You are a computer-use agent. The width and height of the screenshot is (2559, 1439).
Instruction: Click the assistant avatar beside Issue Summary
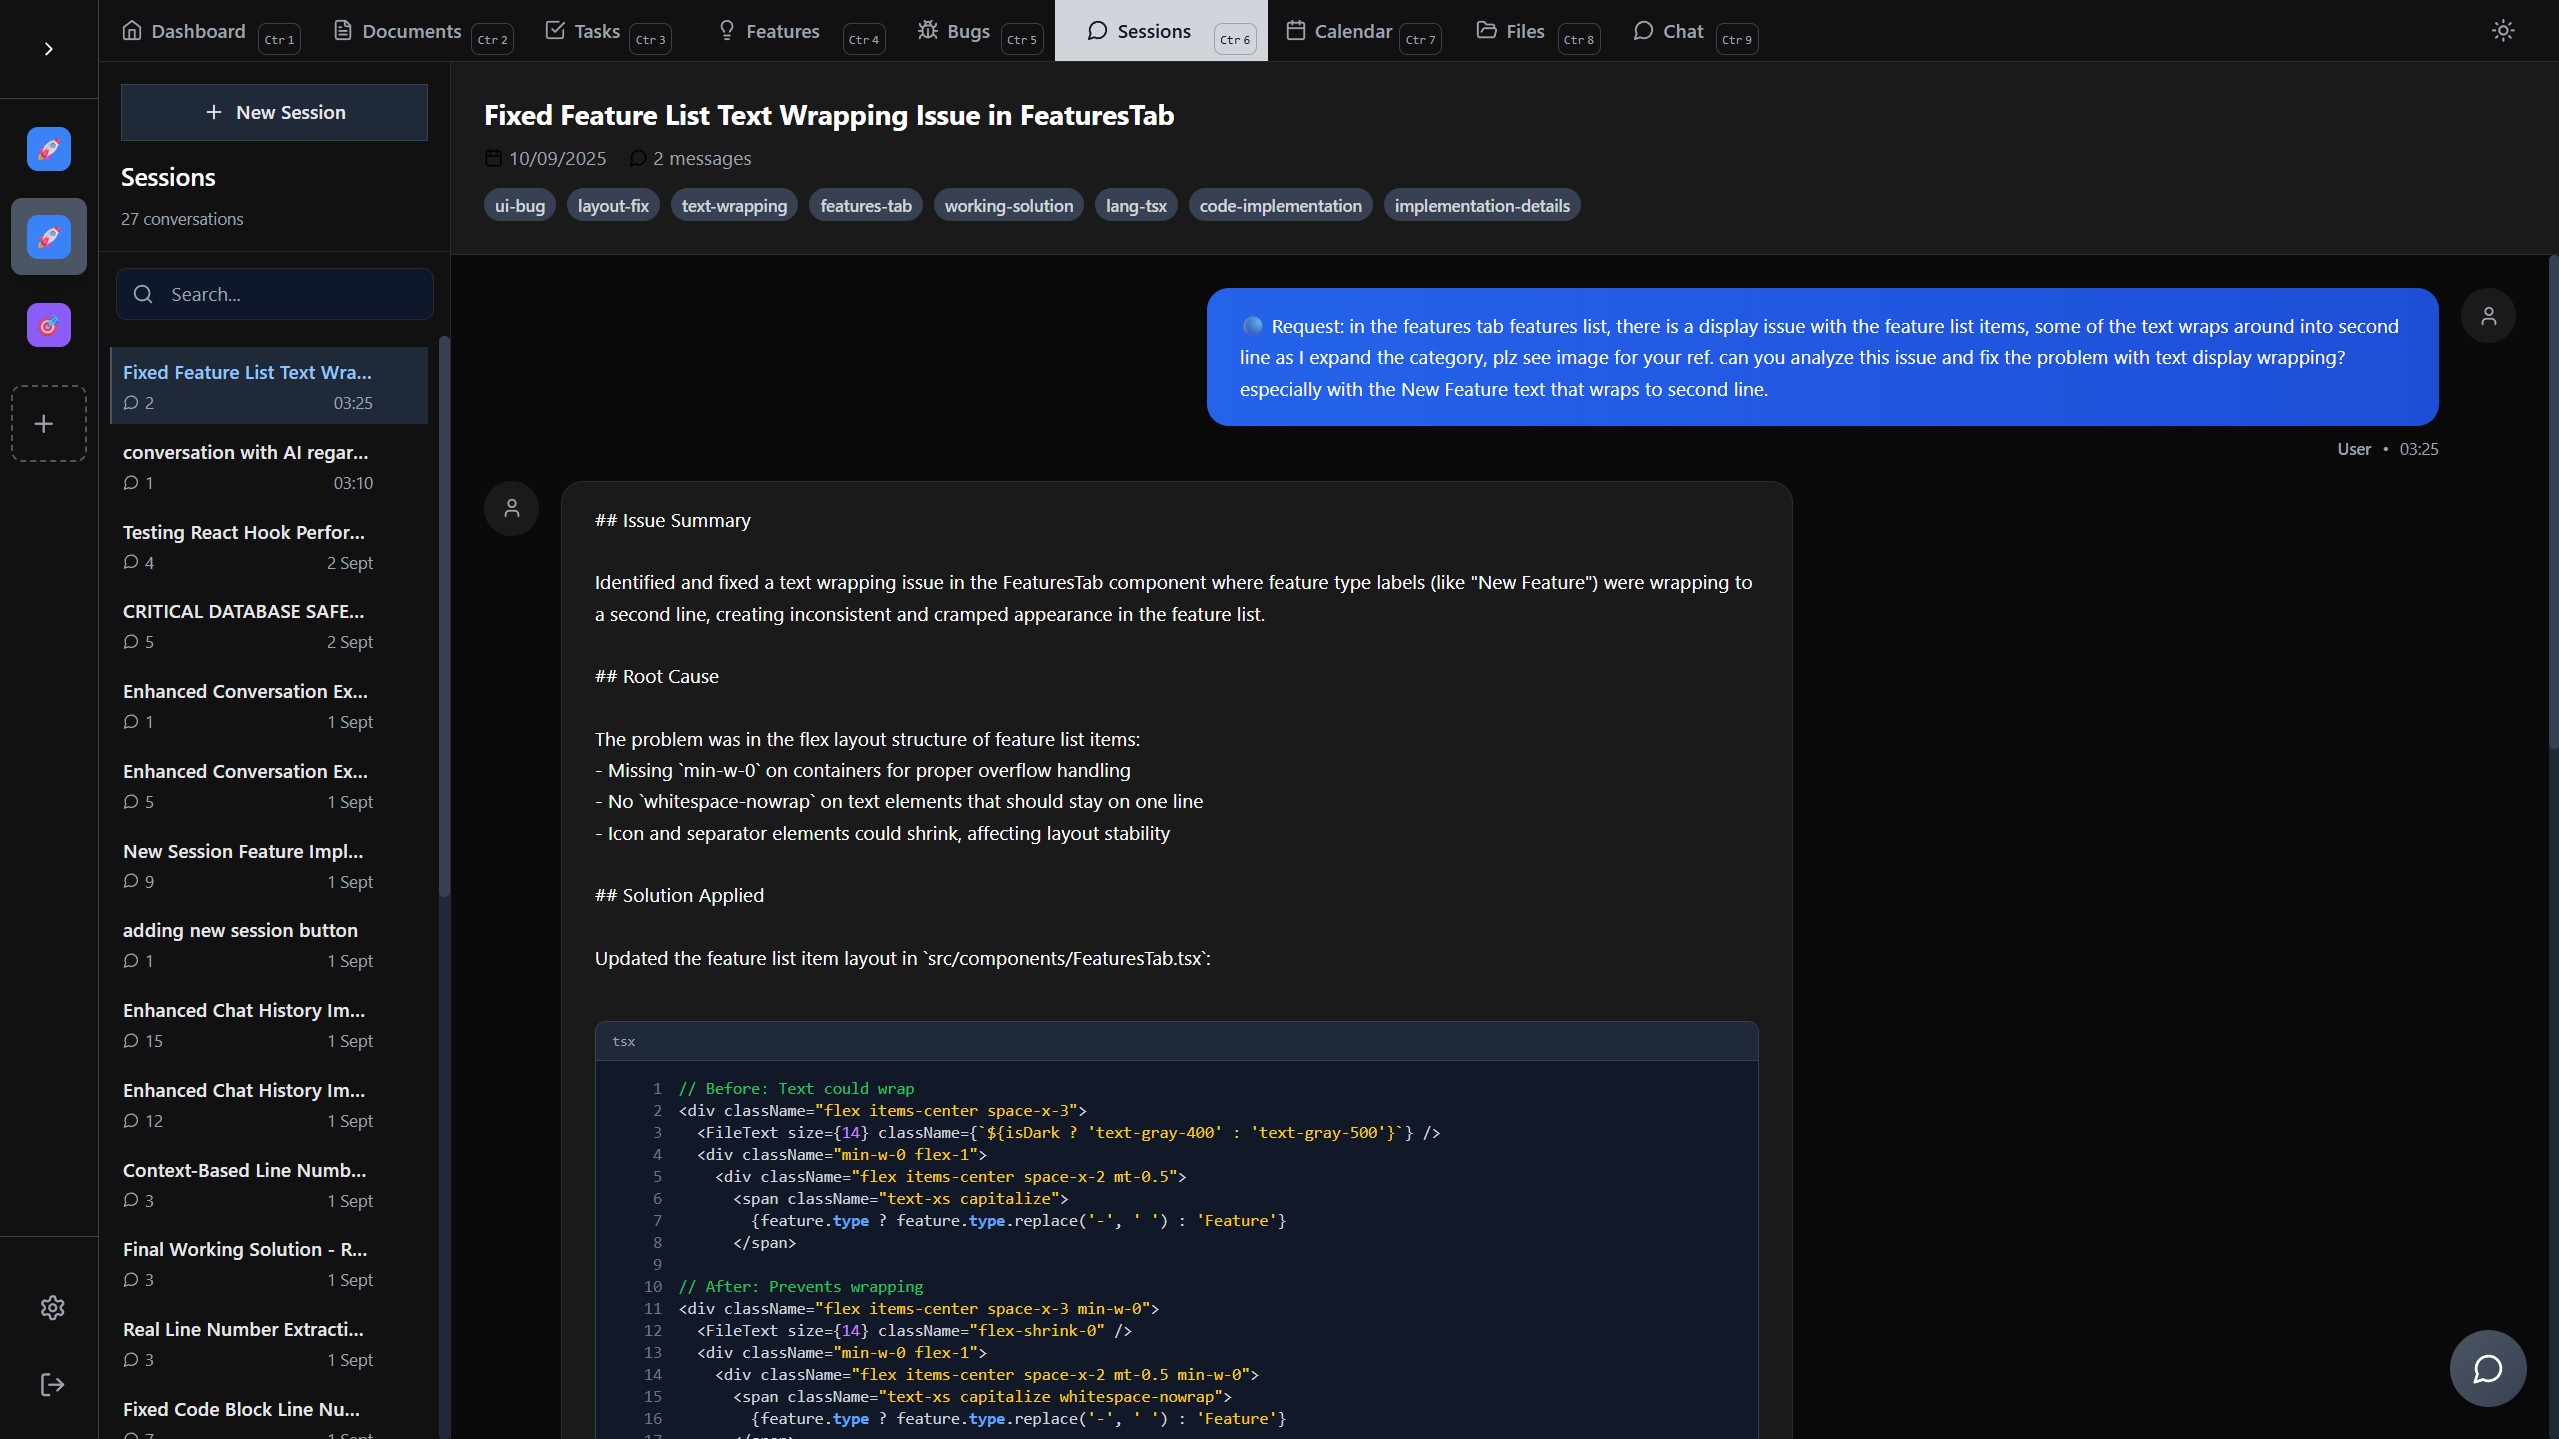pos(511,509)
